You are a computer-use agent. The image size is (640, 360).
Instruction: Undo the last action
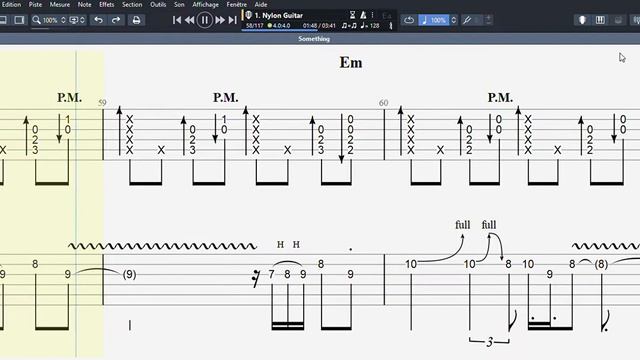click(98, 20)
